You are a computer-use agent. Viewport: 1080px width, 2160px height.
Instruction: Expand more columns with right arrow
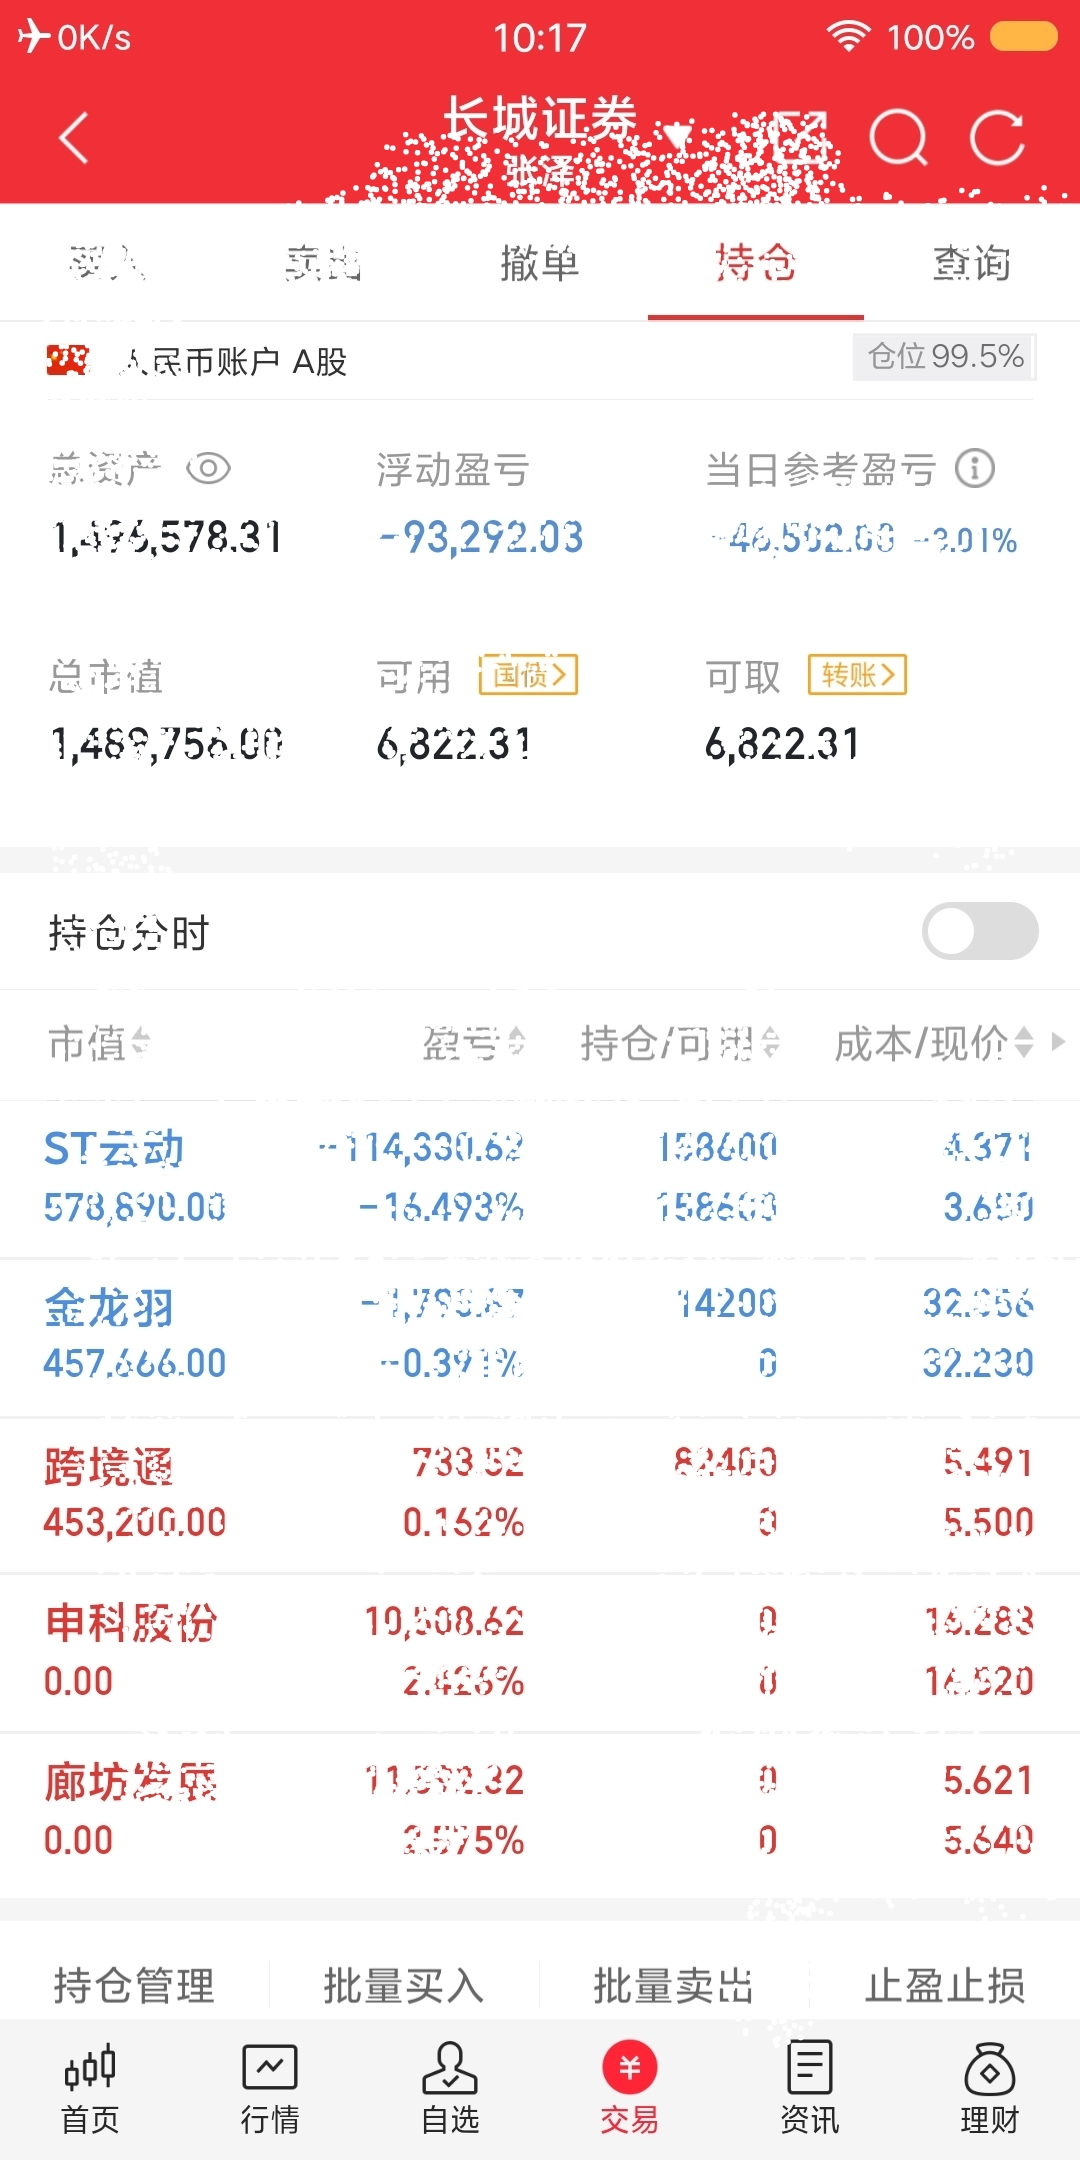click(x=1058, y=1042)
